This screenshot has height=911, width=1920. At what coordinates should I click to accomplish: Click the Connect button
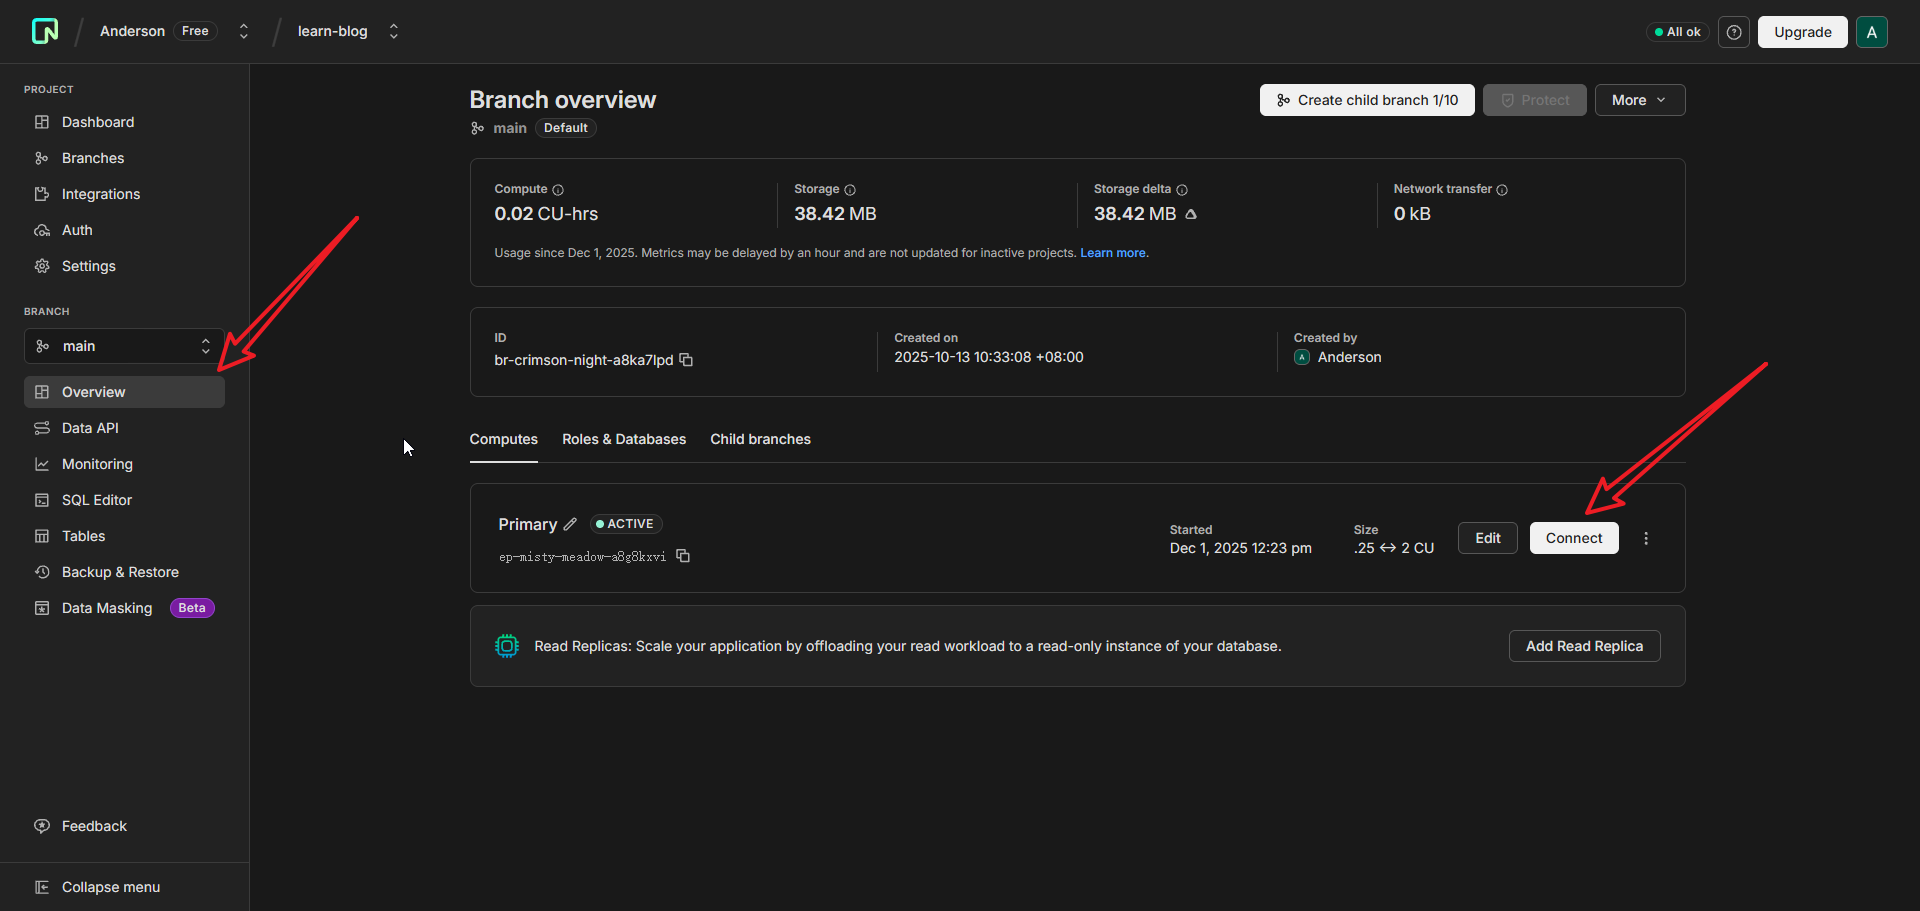(x=1573, y=538)
